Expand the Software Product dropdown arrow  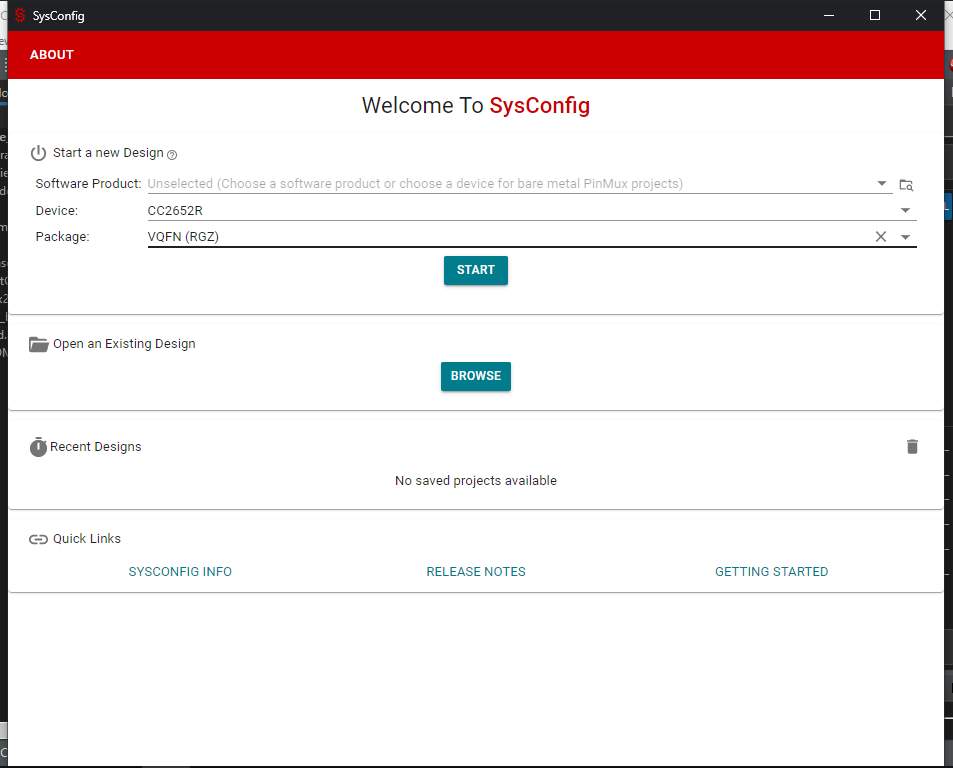click(x=881, y=183)
